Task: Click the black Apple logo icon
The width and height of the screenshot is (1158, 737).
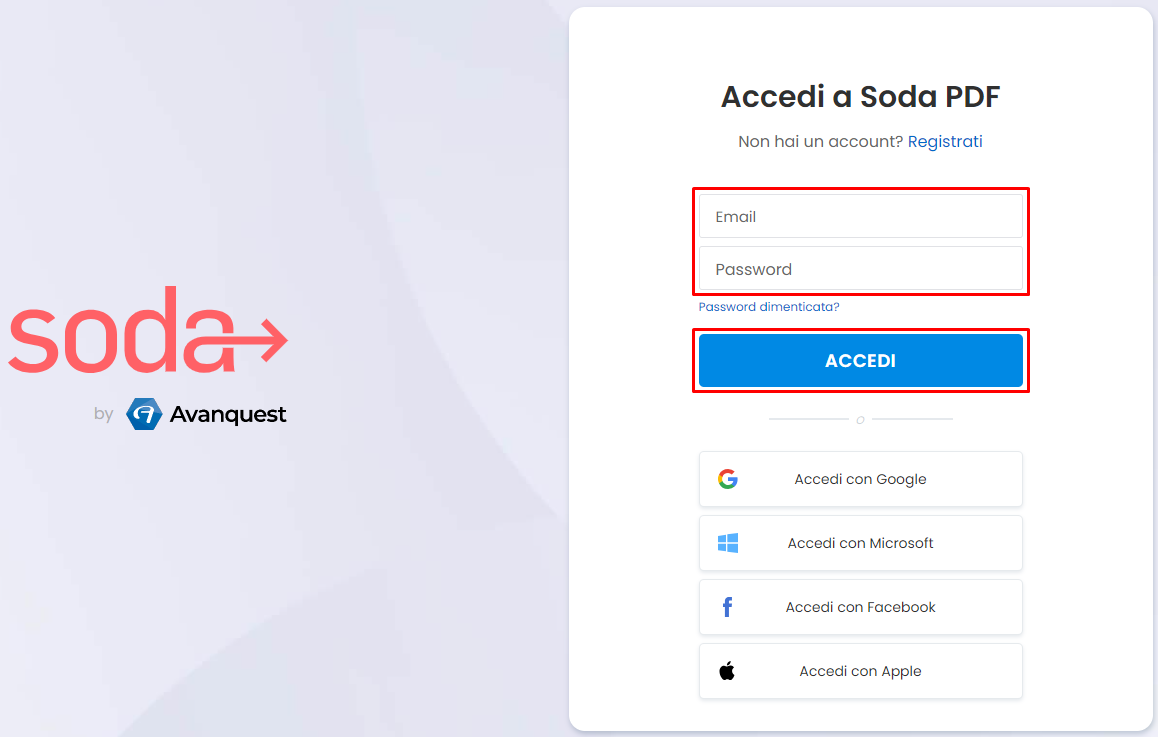Action: [x=727, y=671]
